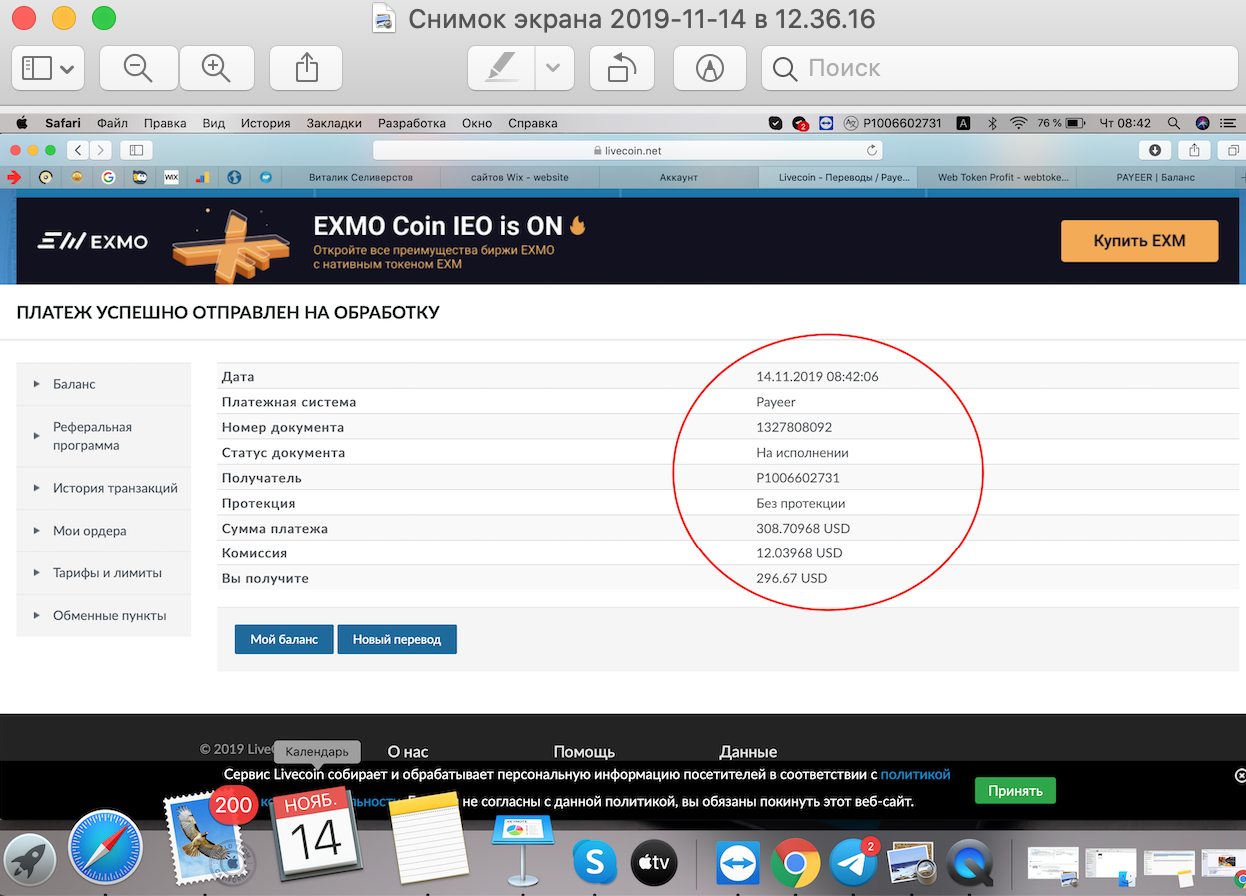Expand the Обменные пункты sidebar item

pyautogui.click(x=104, y=616)
